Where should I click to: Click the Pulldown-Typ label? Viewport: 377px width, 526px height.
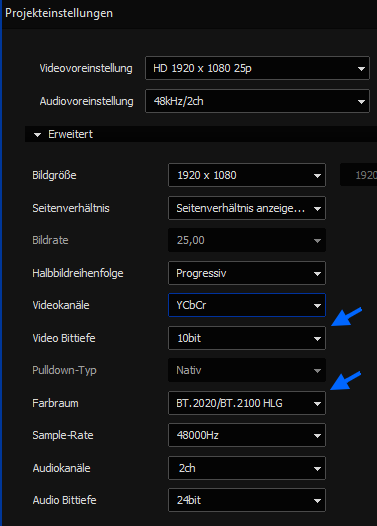(x=64, y=370)
